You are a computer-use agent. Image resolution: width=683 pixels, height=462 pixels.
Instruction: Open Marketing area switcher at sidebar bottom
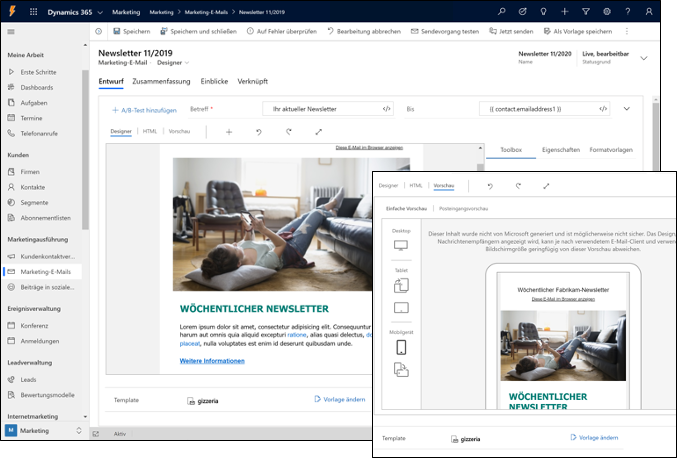tap(44, 431)
